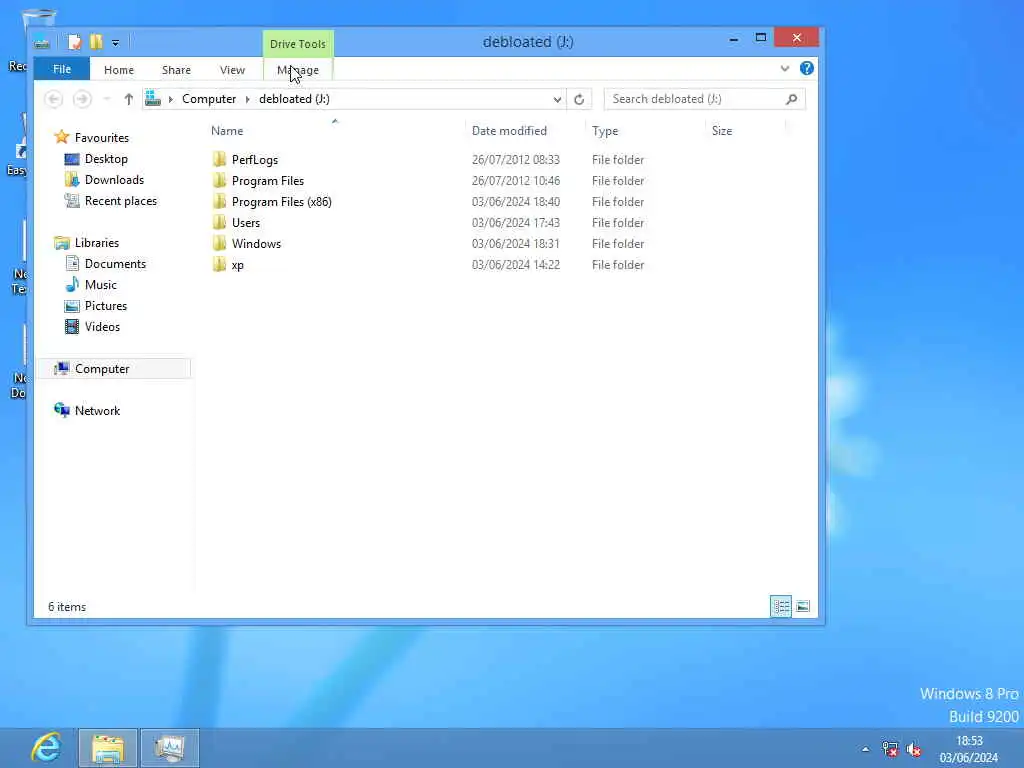Open Recent places in the navigation pane
The image size is (1024, 768).
[121, 200]
